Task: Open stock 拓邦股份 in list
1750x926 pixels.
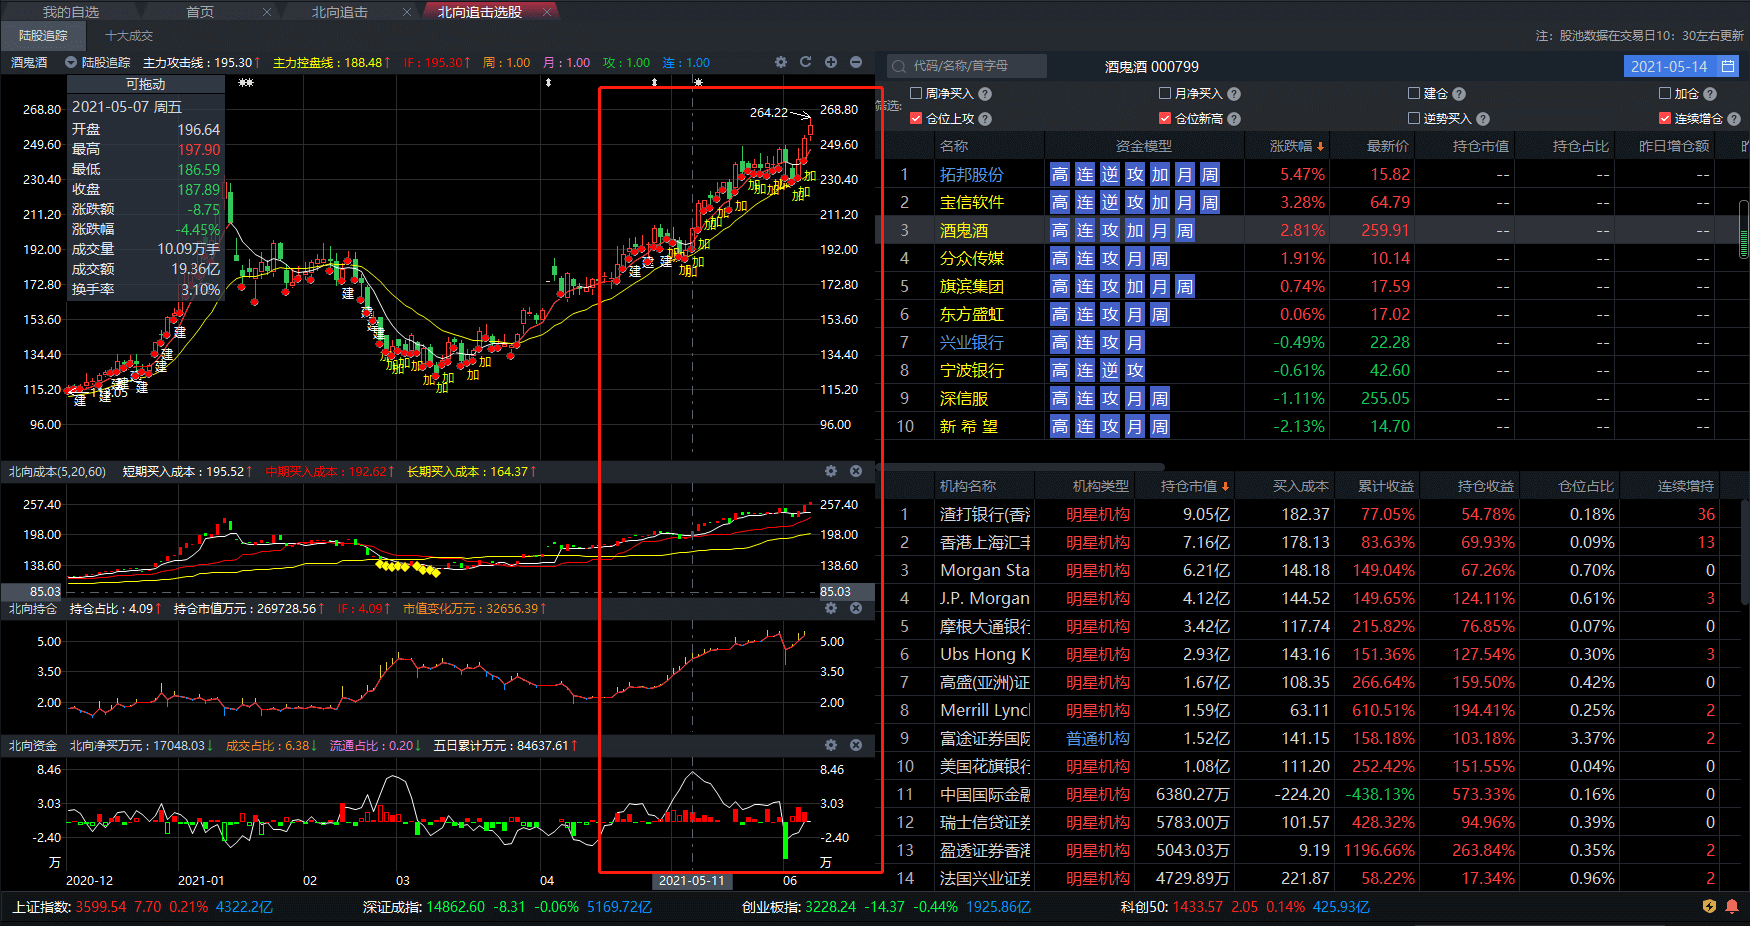Action: [x=971, y=174]
